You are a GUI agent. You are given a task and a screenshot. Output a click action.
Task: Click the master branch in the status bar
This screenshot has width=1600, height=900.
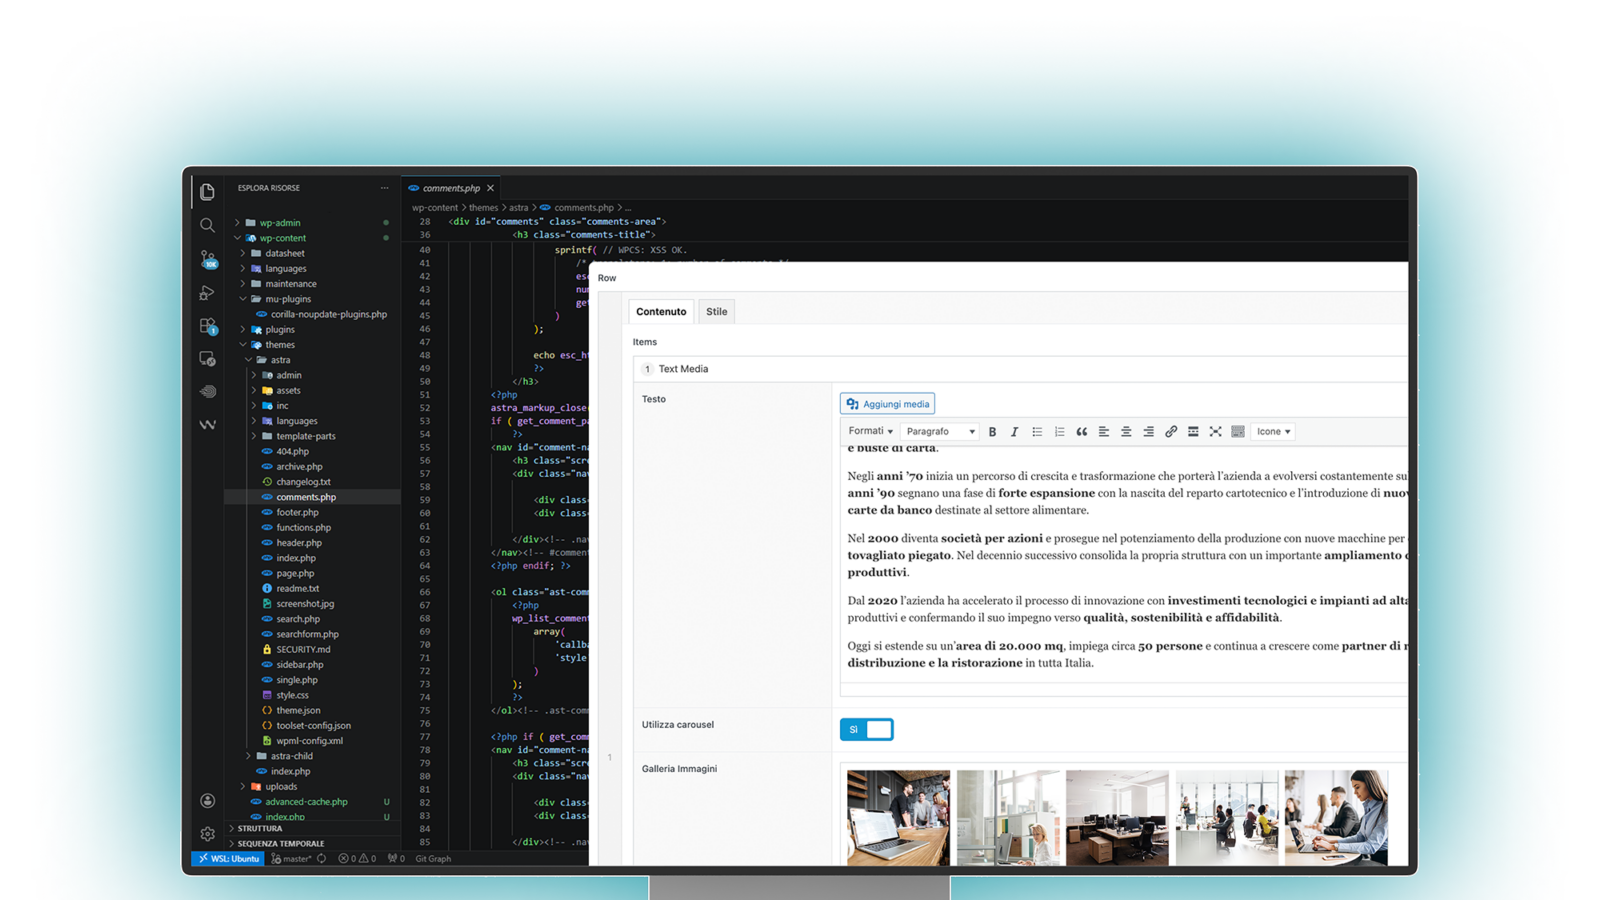[291, 859]
